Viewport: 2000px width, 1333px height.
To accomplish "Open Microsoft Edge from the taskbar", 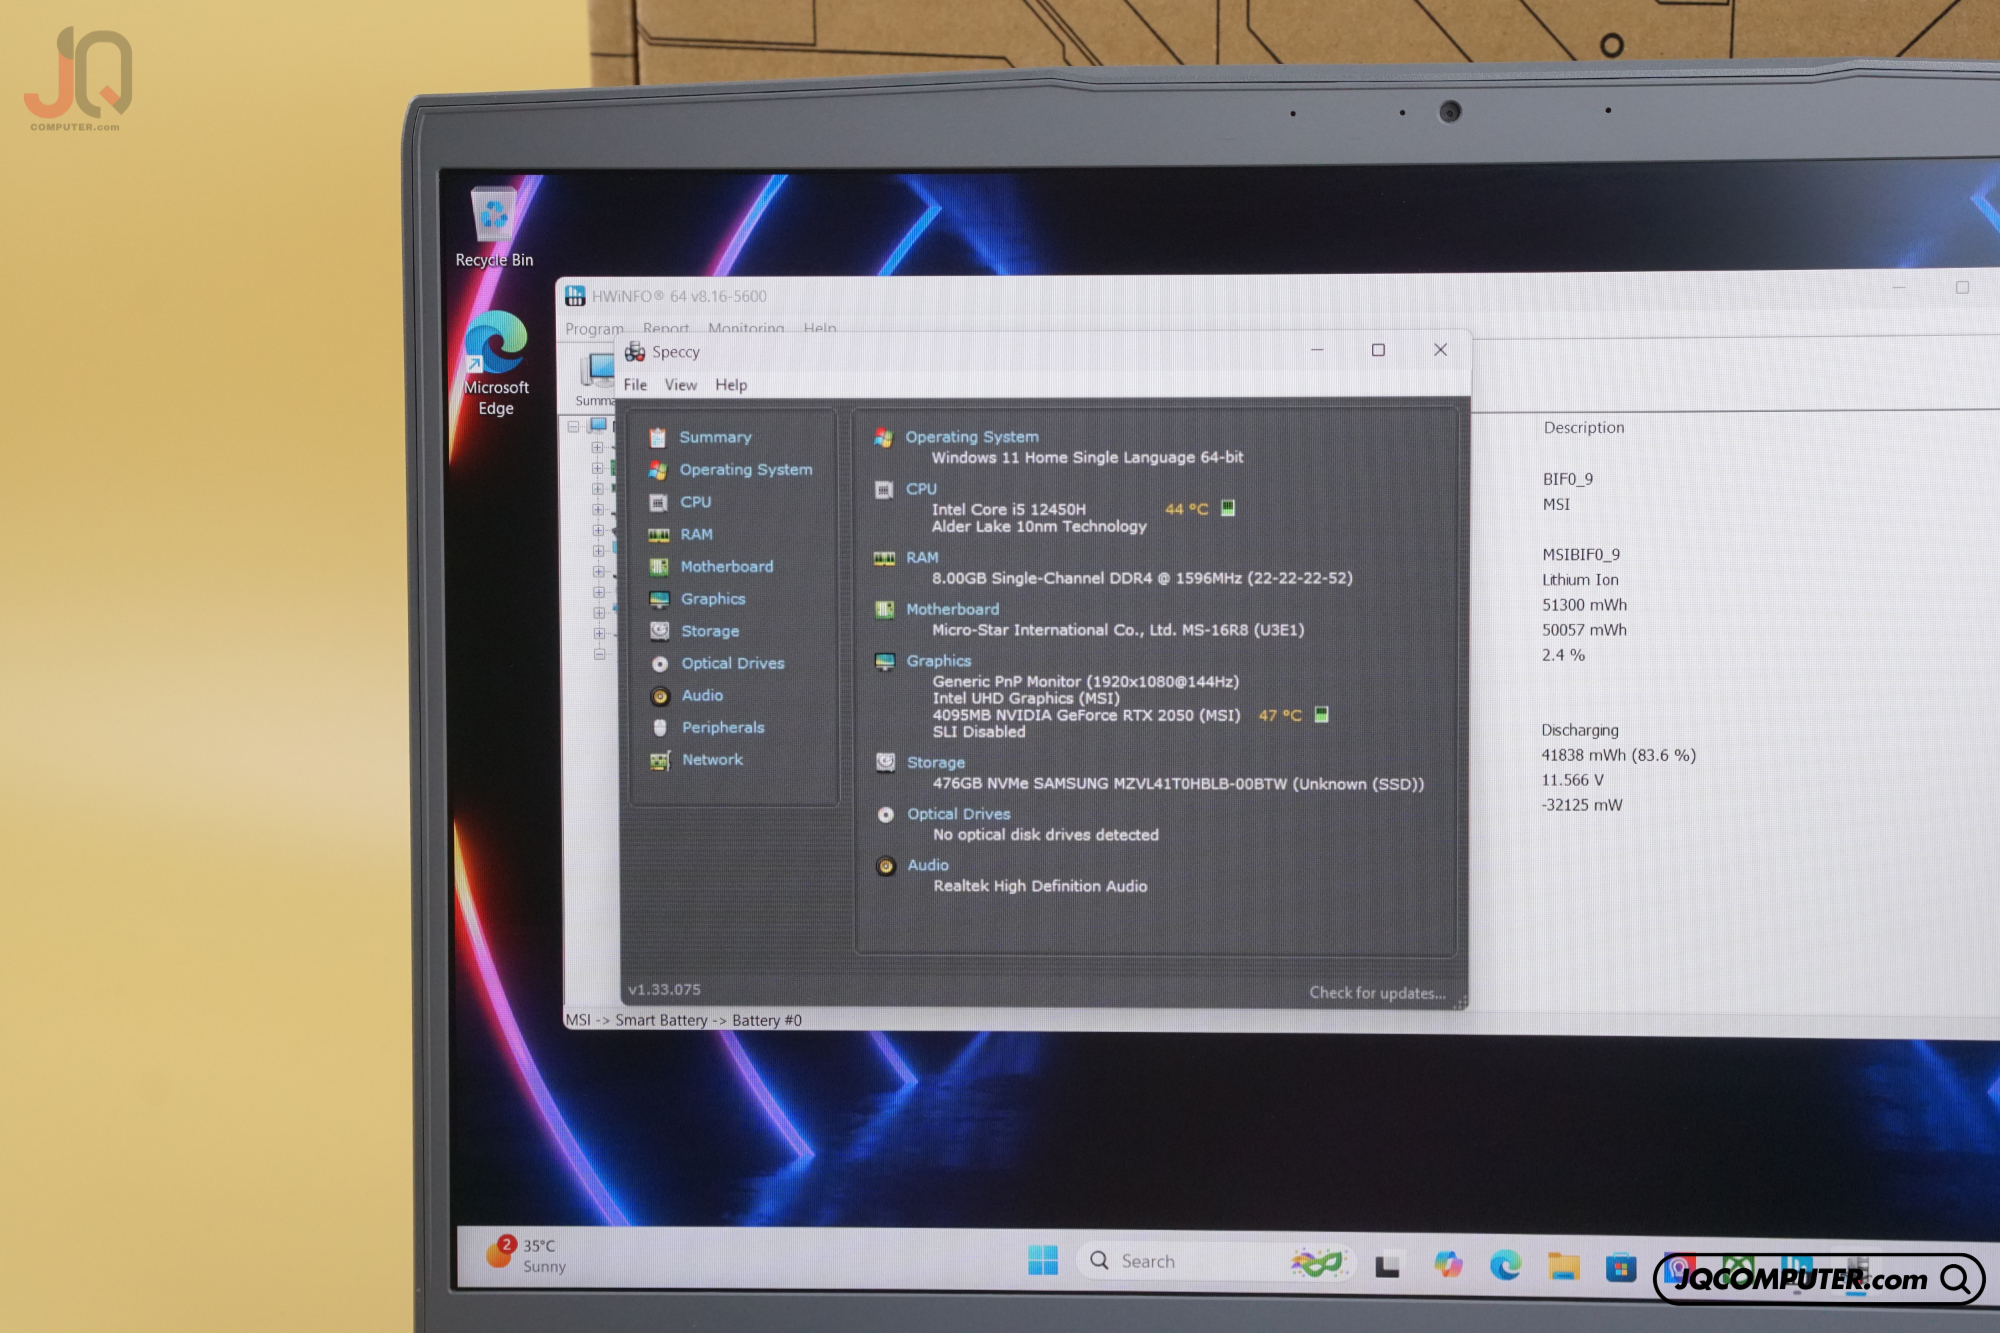I will pyautogui.click(x=1505, y=1265).
